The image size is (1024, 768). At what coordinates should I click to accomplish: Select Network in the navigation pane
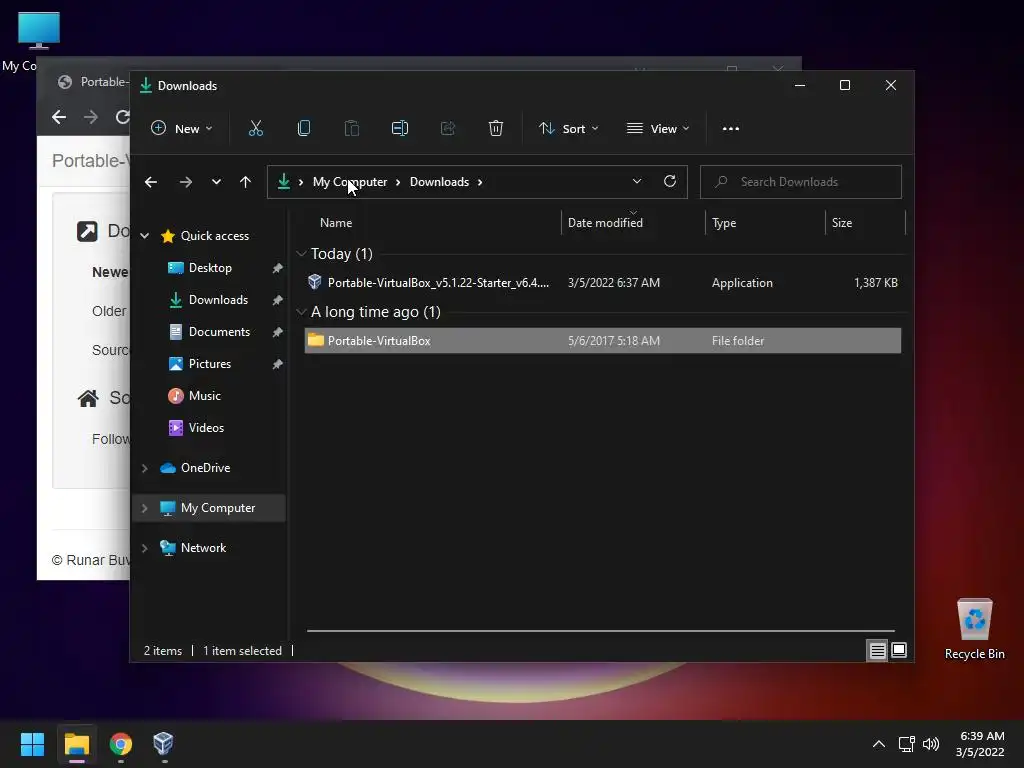tap(203, 548)
